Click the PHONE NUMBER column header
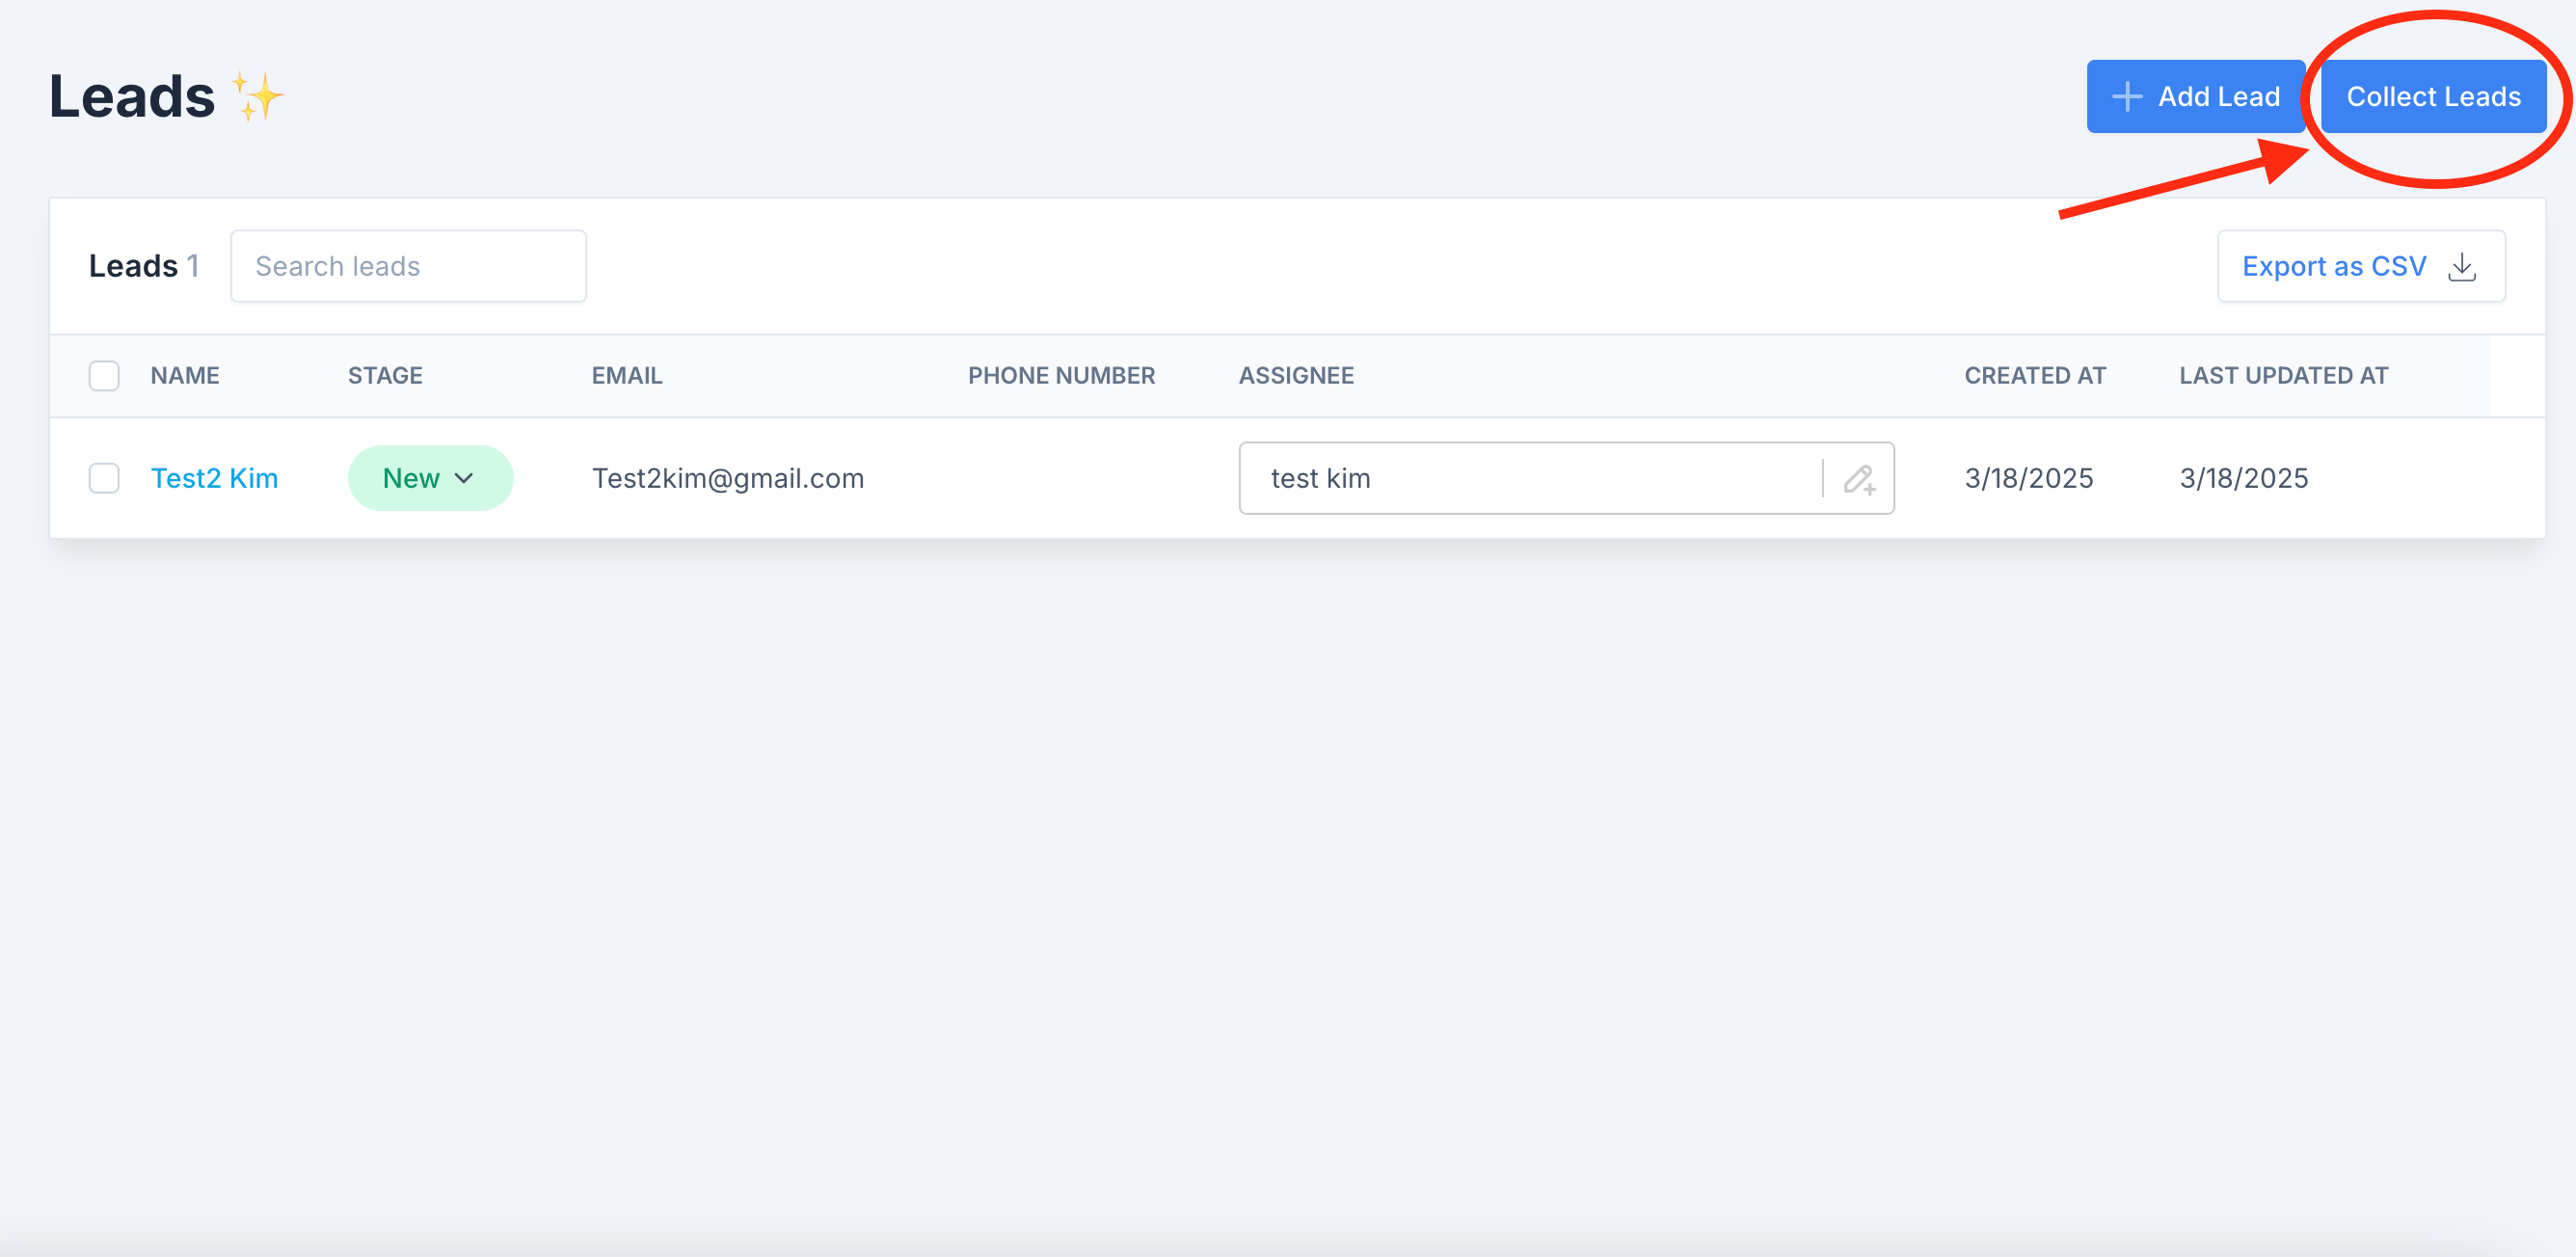Screen dimensions: 2576x1257 click(x=1061, y=376)
